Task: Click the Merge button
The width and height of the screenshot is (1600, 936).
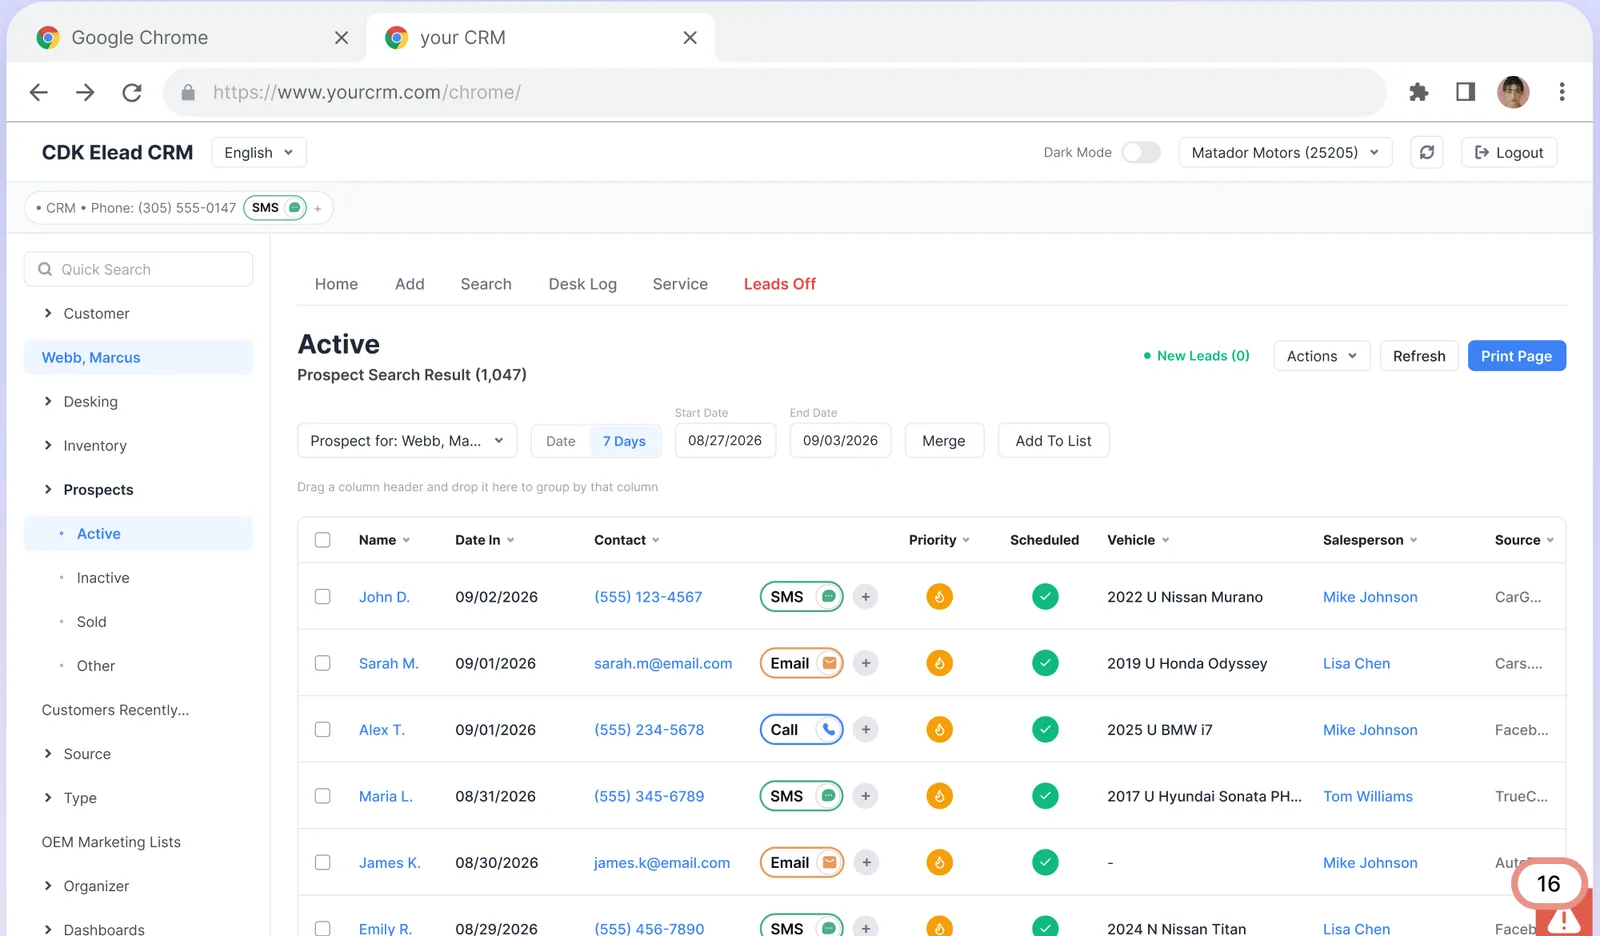Action: tap(944, 441)
